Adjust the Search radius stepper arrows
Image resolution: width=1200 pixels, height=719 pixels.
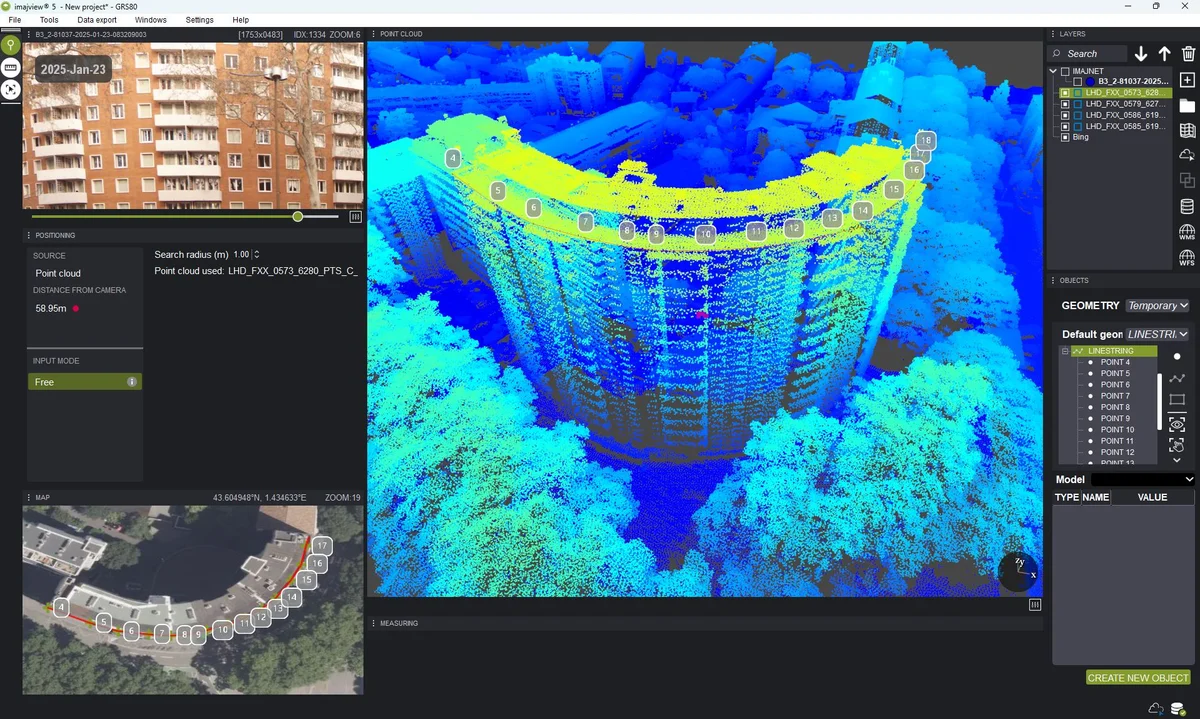(x=257, y=255)
